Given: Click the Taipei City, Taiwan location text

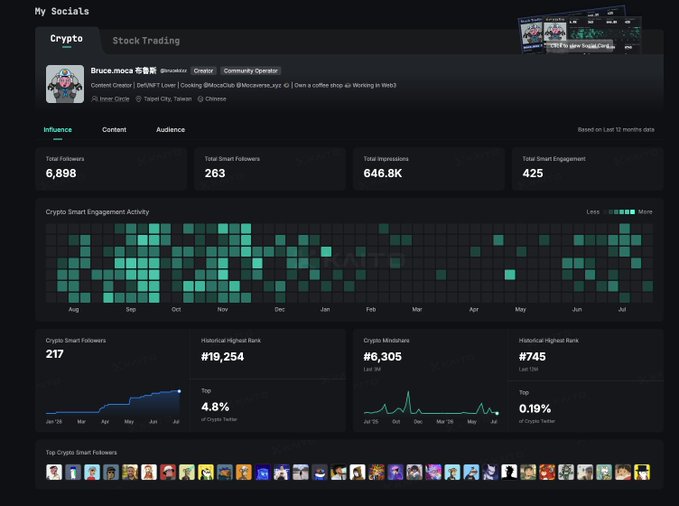Looking at the screenshot, I should coord(168,99).
